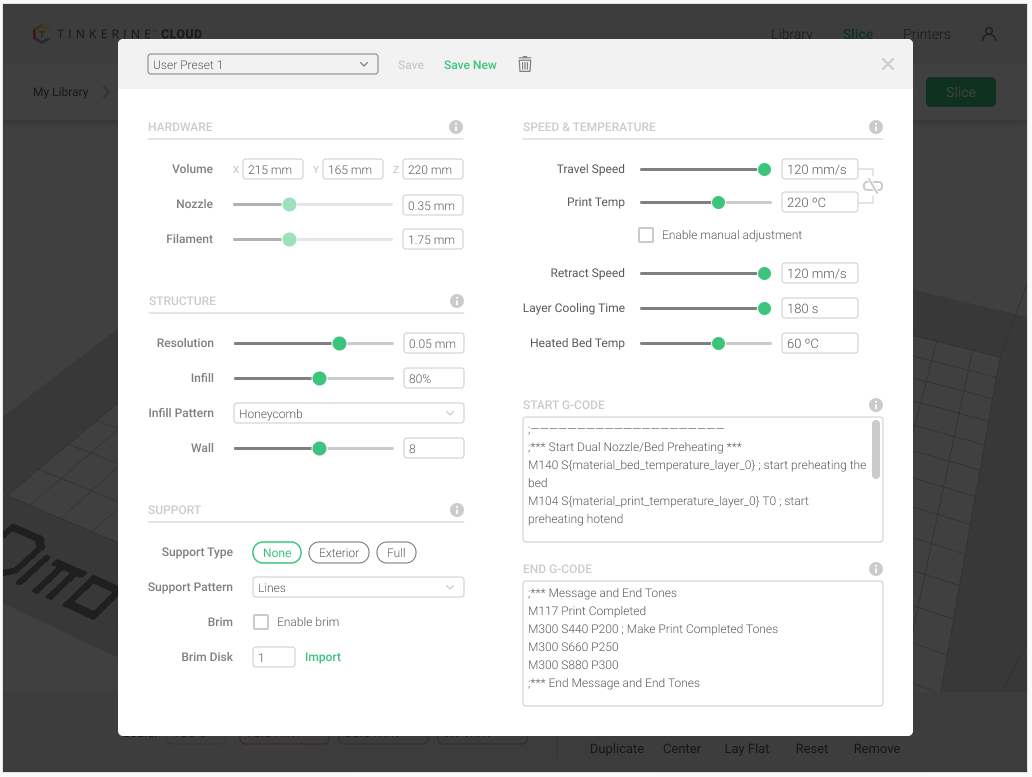Switch to the Slice tab
Image resolution: width=1032 pixels, height=777 pixels.
pos(858,34)
